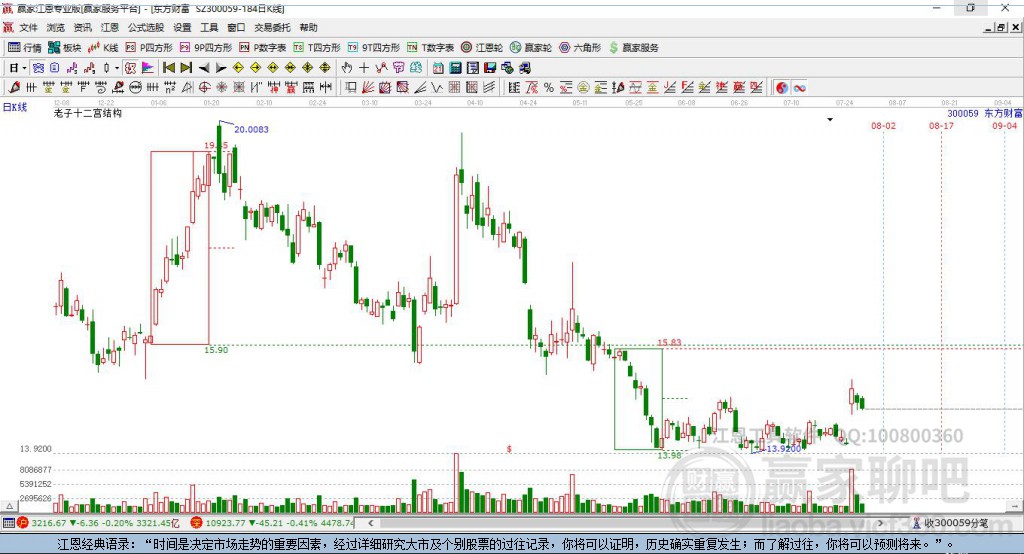Click the 08-17 date marker
This screenshot has height=554, width=1024.
(x=941, y=125)
